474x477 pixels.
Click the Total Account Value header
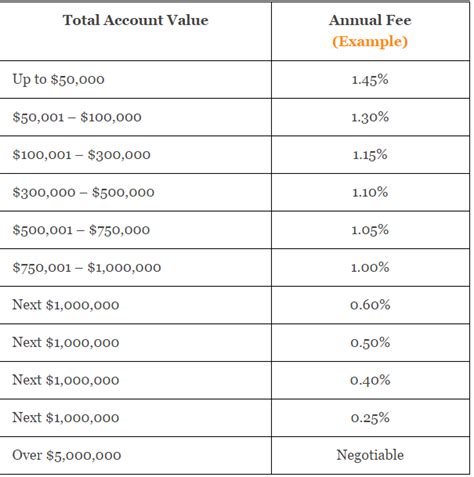pos(136,20)
